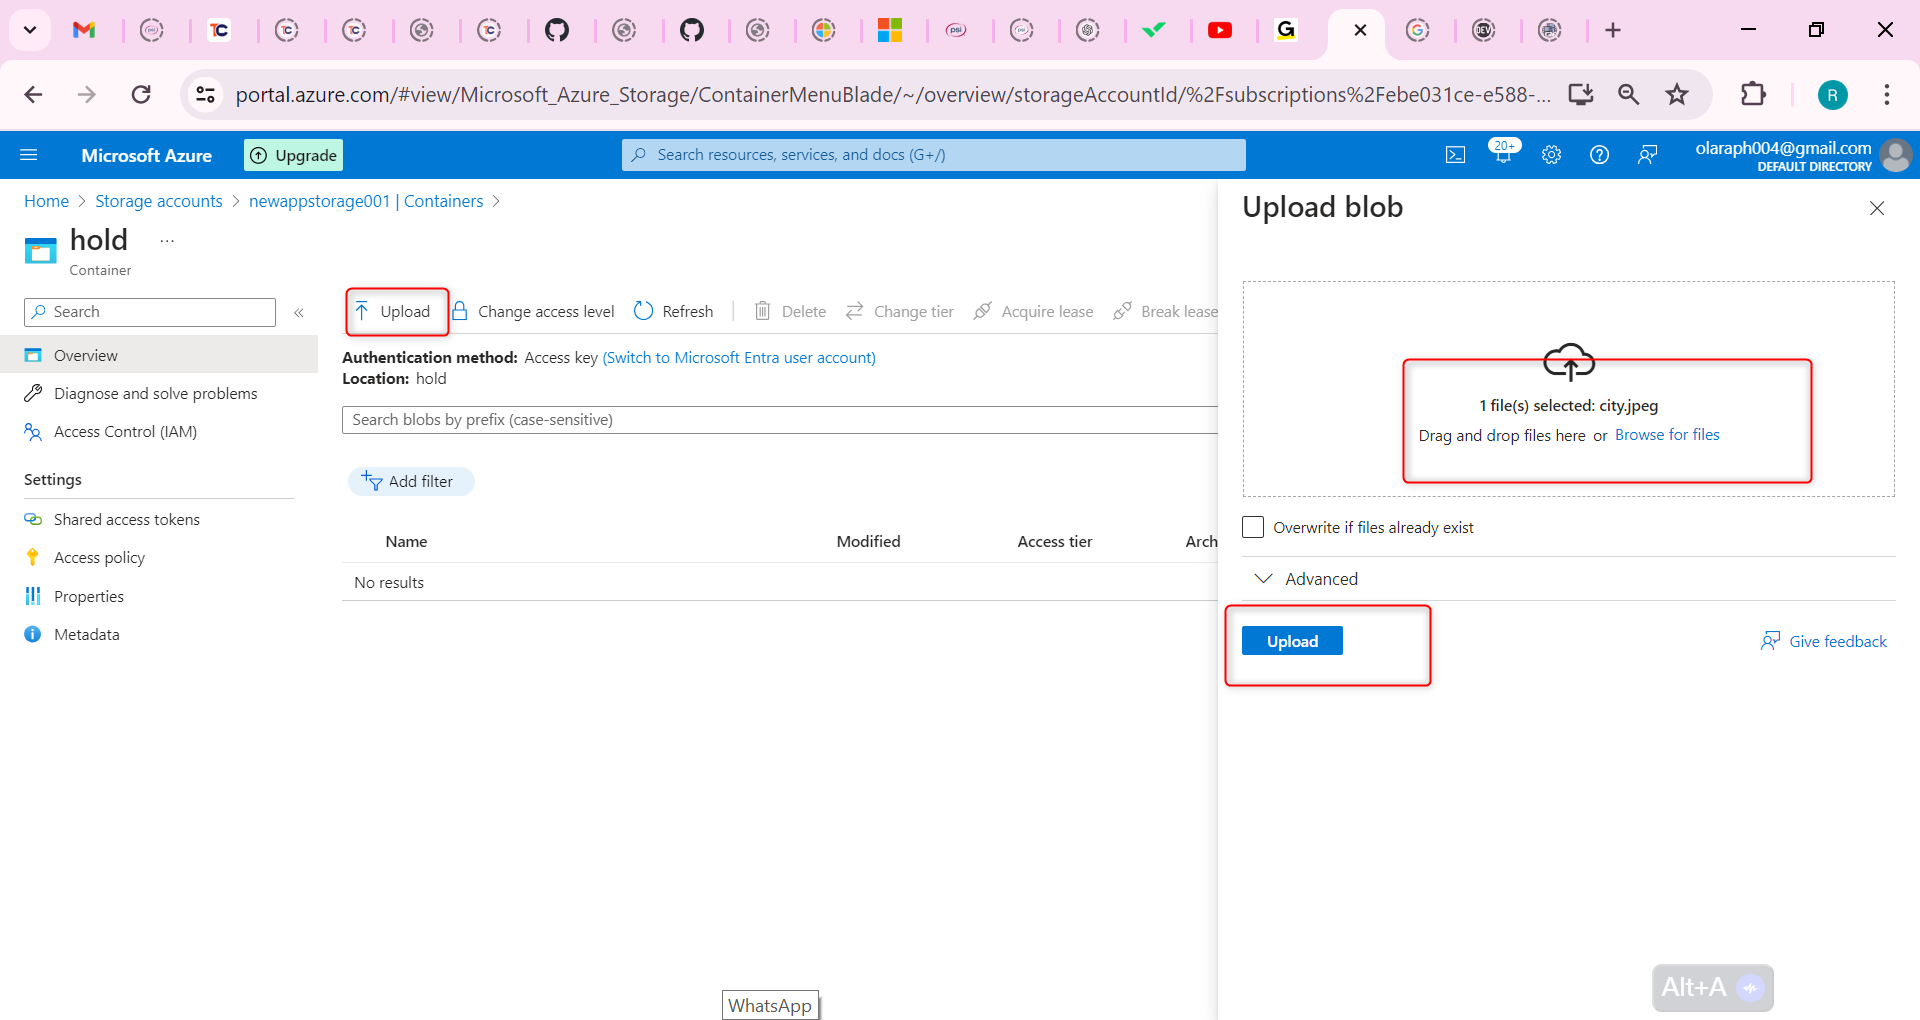This screenshot has height=1020, width=1920.
Task: Click Browse for files link
Action: (1666, 435)
